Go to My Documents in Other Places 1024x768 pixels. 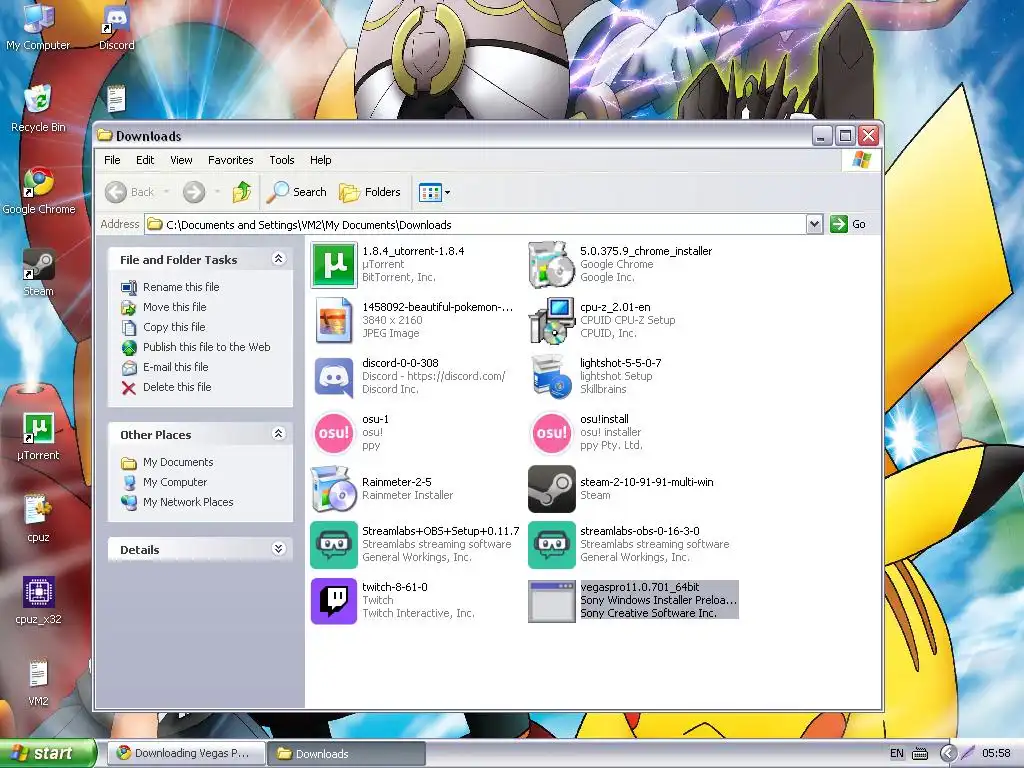[178, 462]
